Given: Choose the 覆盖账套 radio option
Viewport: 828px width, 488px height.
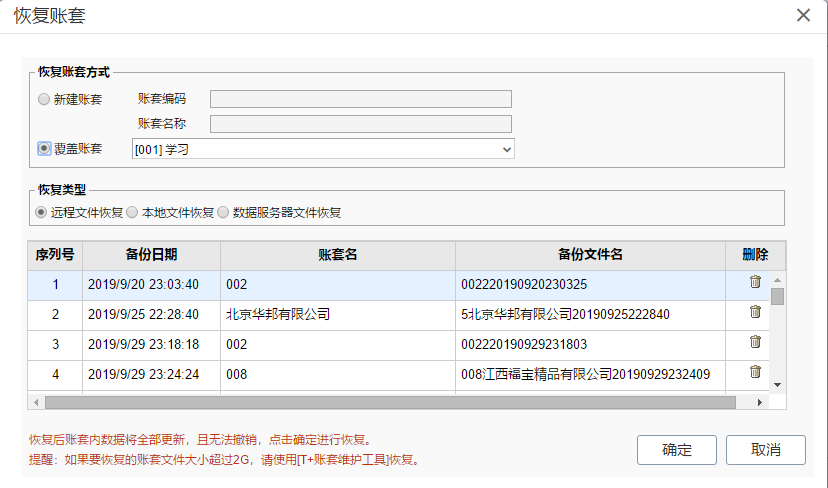Looking at the screenshot, I should (x=44, y=148).
